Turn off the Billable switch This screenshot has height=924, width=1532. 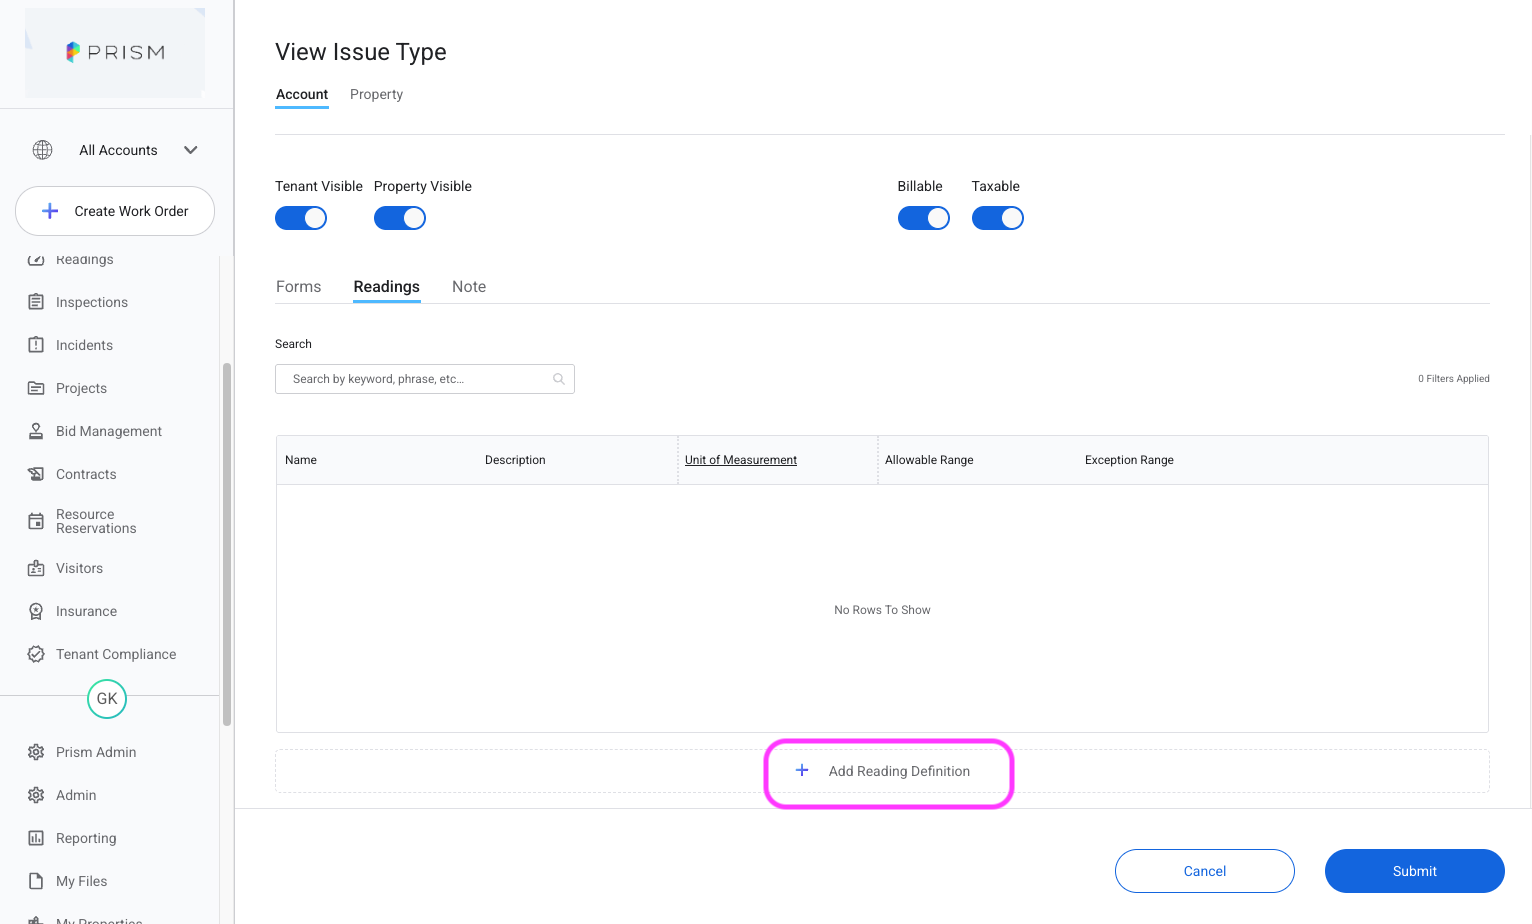[923, 218]
